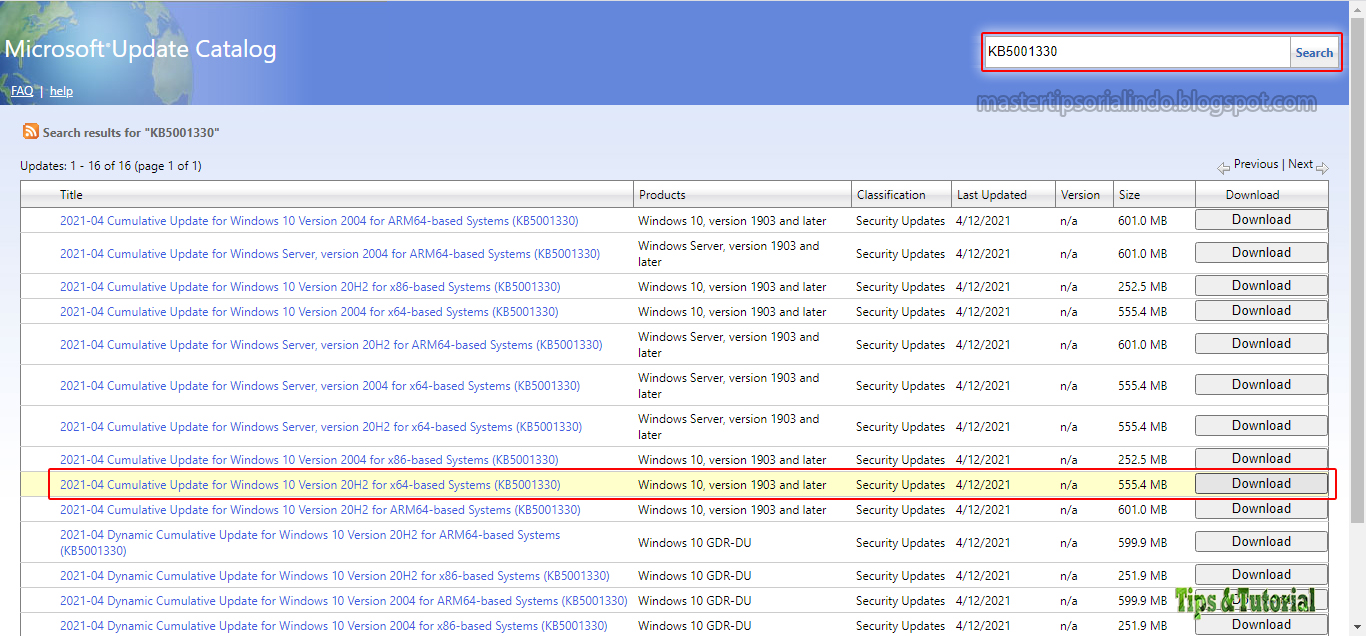Click the Search button
Viewport: 1366px width, 636px height.
coord(1314,52)
